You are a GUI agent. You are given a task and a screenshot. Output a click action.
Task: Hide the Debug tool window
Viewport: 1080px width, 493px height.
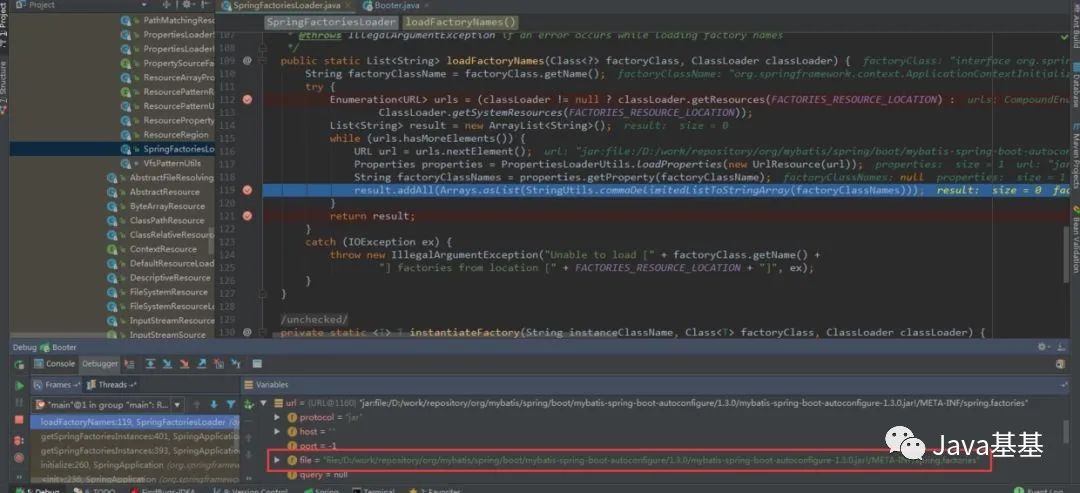pyautogui.click(x=1061, y=347)
